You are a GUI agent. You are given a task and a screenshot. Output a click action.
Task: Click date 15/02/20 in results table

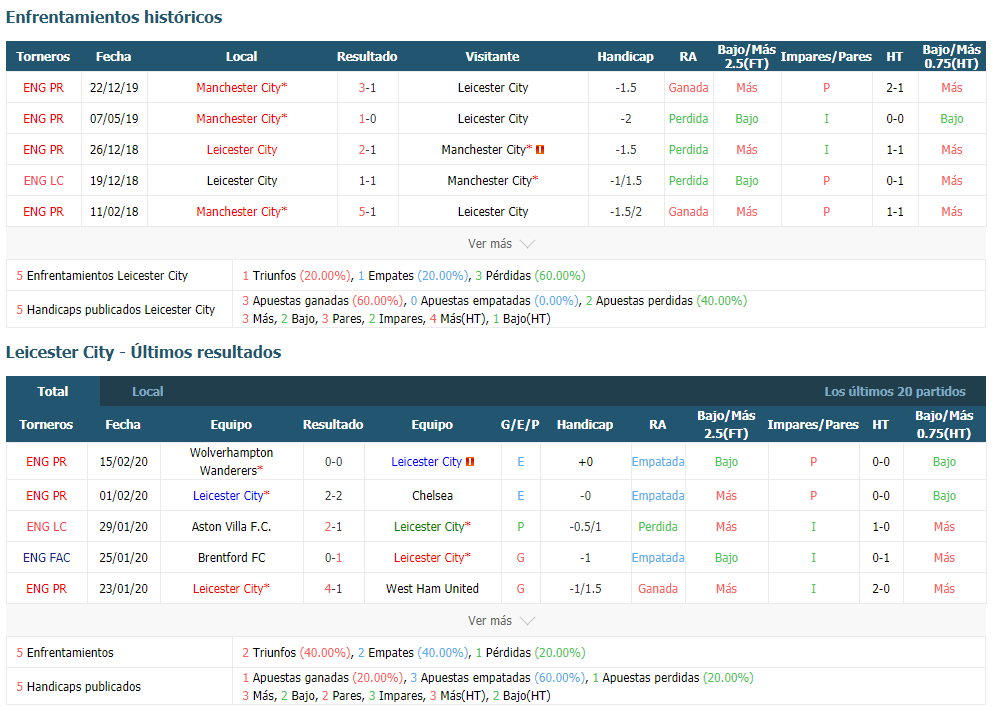click(123, 461)
